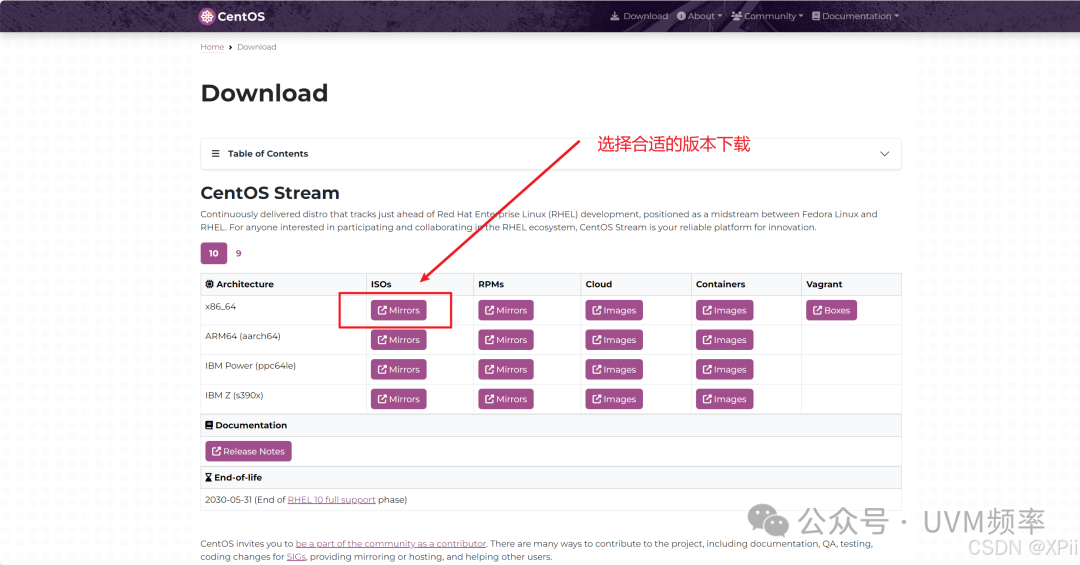Open x86_64 Vagrant Boxes button
The image size is (1080, 565).
coord(831,310)
